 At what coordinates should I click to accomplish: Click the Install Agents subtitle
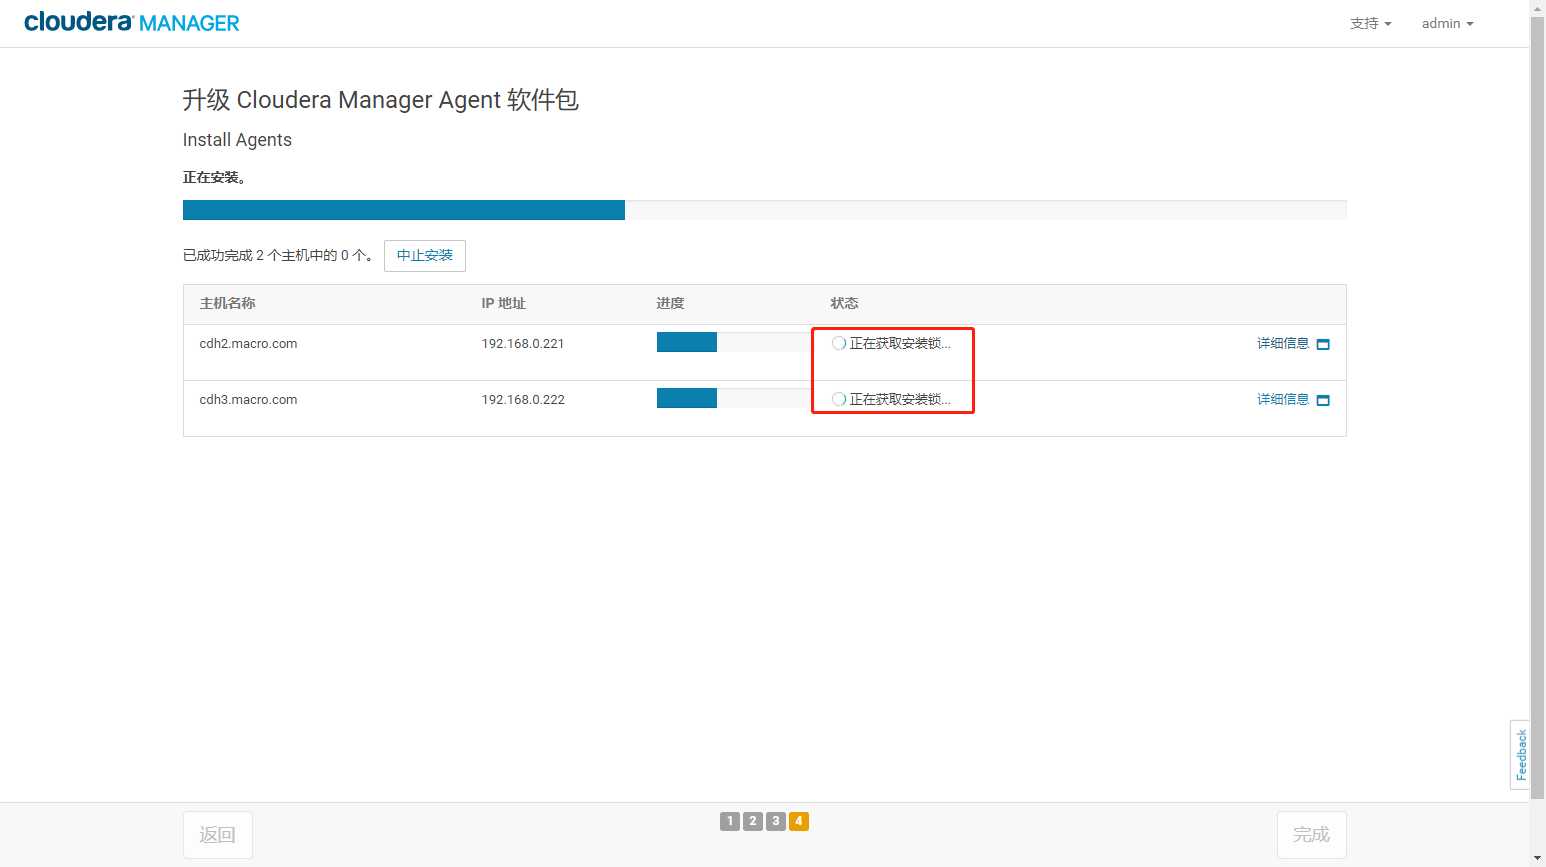click(x=237, y=140)
